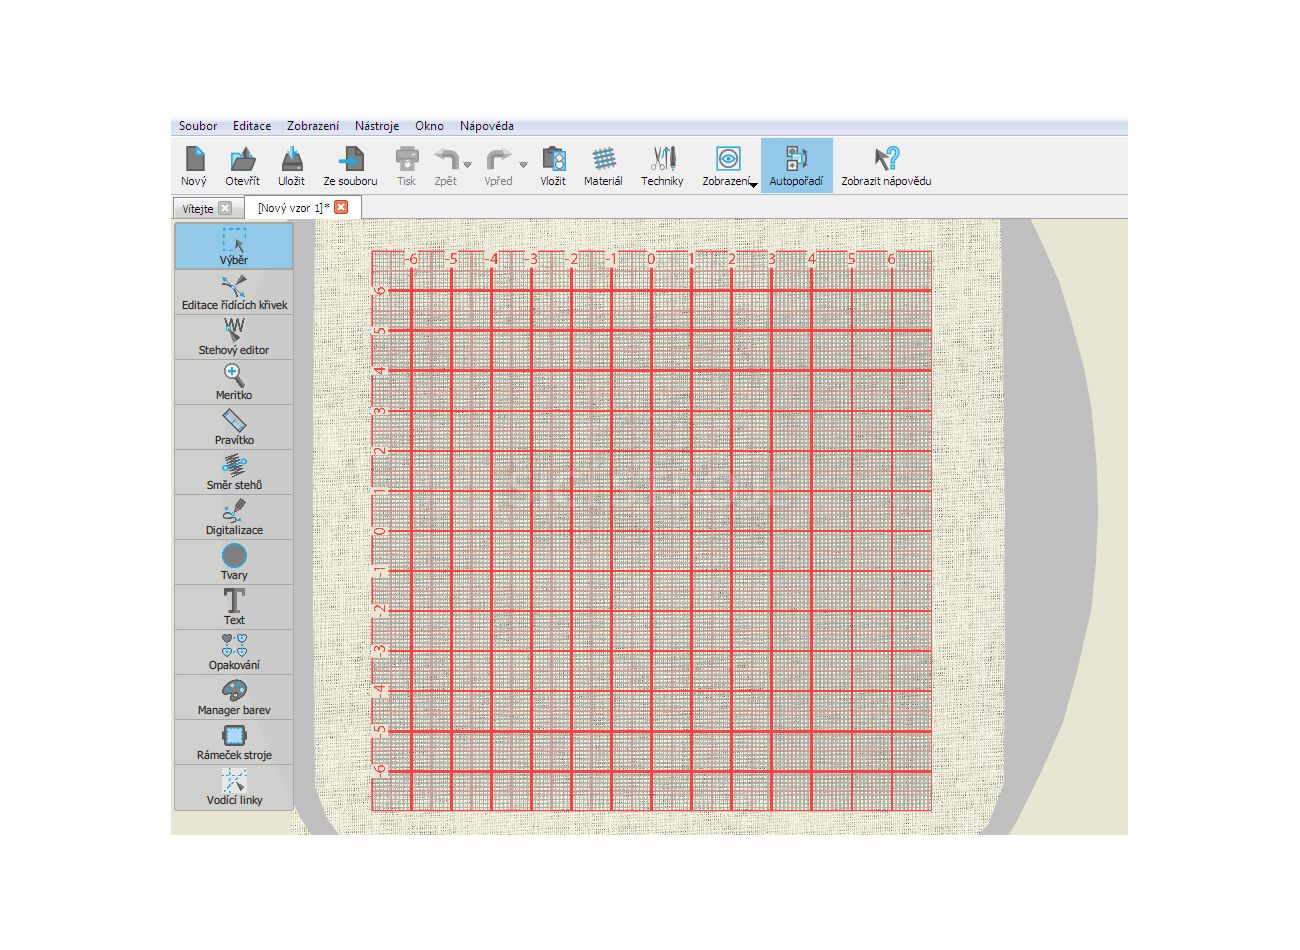
Task: Open the Soubor menu
Action: point(198,126)
